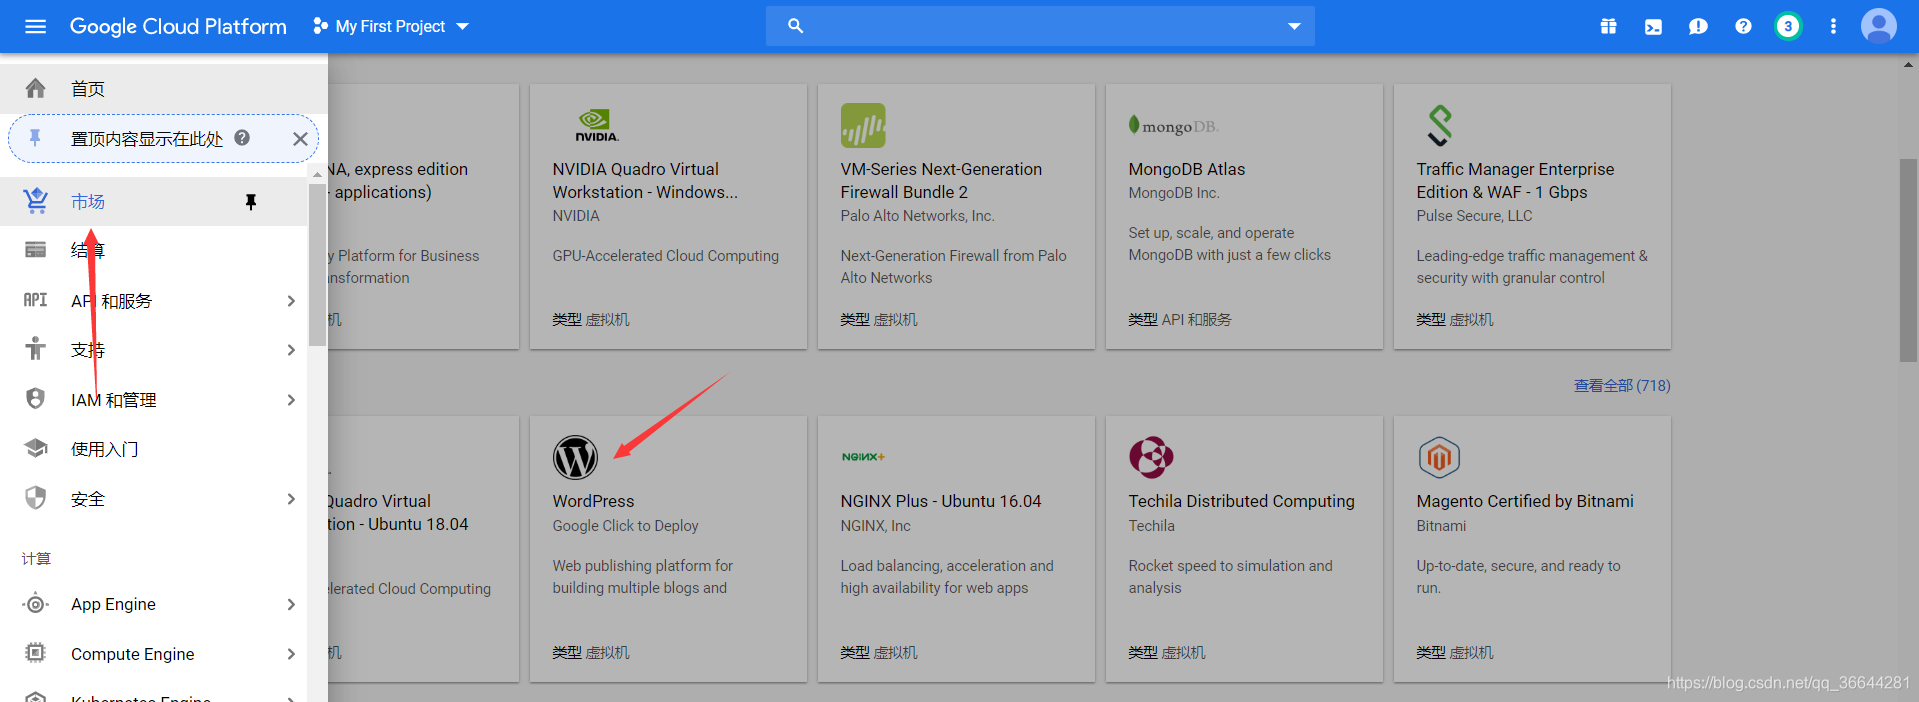The image size is (1919, 702).
Task: Open the send feedback icon
Action: [x=1698, y=26]
